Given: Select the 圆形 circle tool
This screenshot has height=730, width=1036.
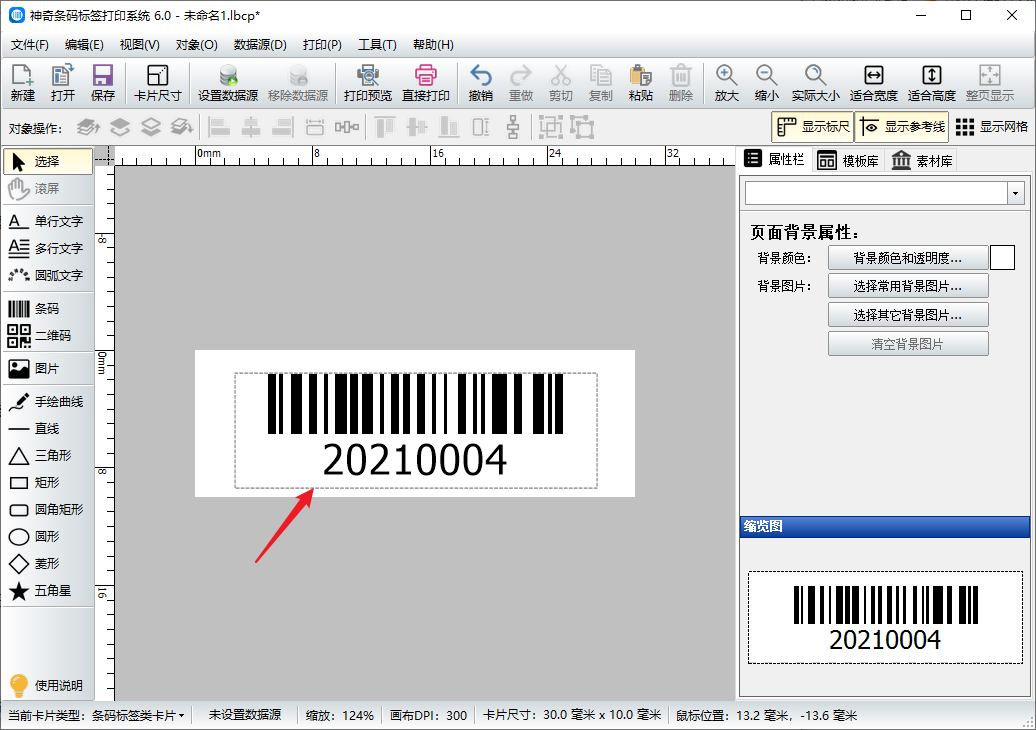Looking at the screenshot, I should click(x=48, y=536).
